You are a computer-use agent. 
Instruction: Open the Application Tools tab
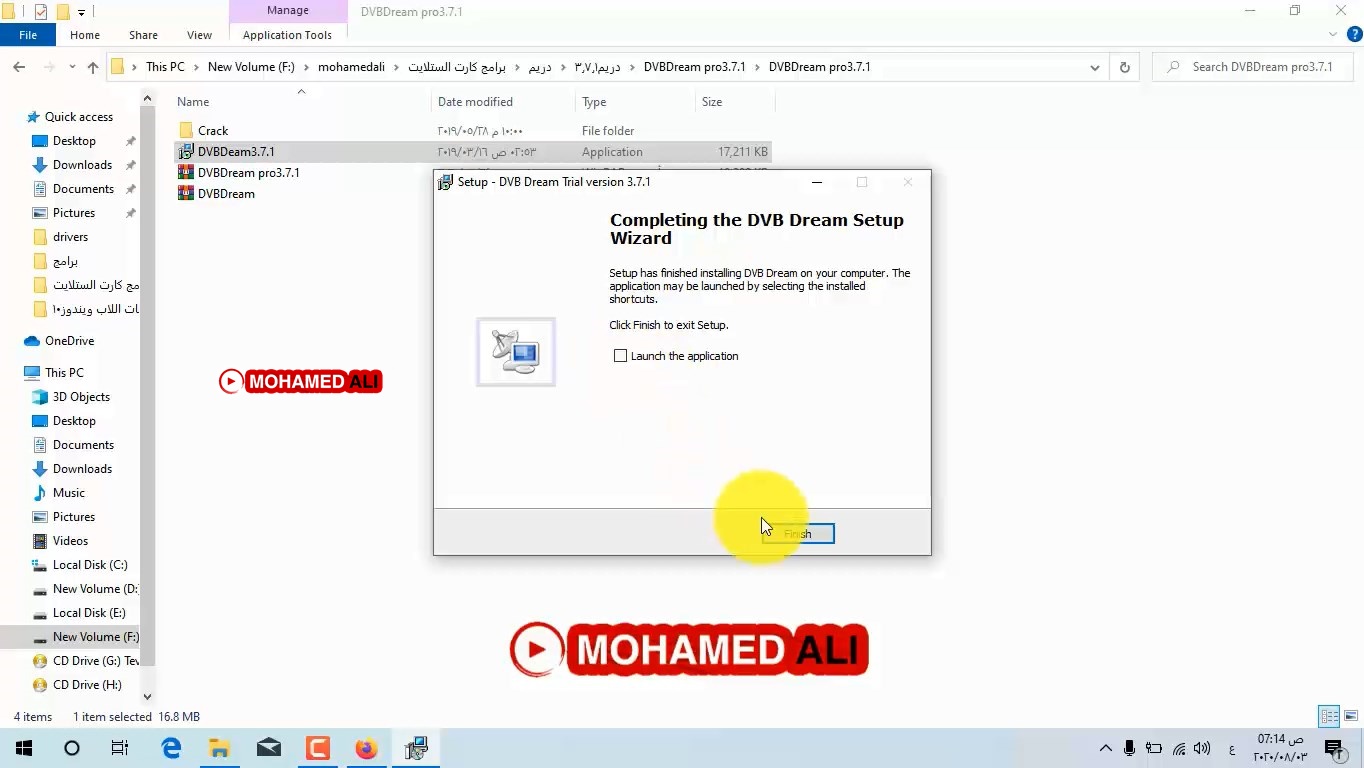(x=287, y=35)
